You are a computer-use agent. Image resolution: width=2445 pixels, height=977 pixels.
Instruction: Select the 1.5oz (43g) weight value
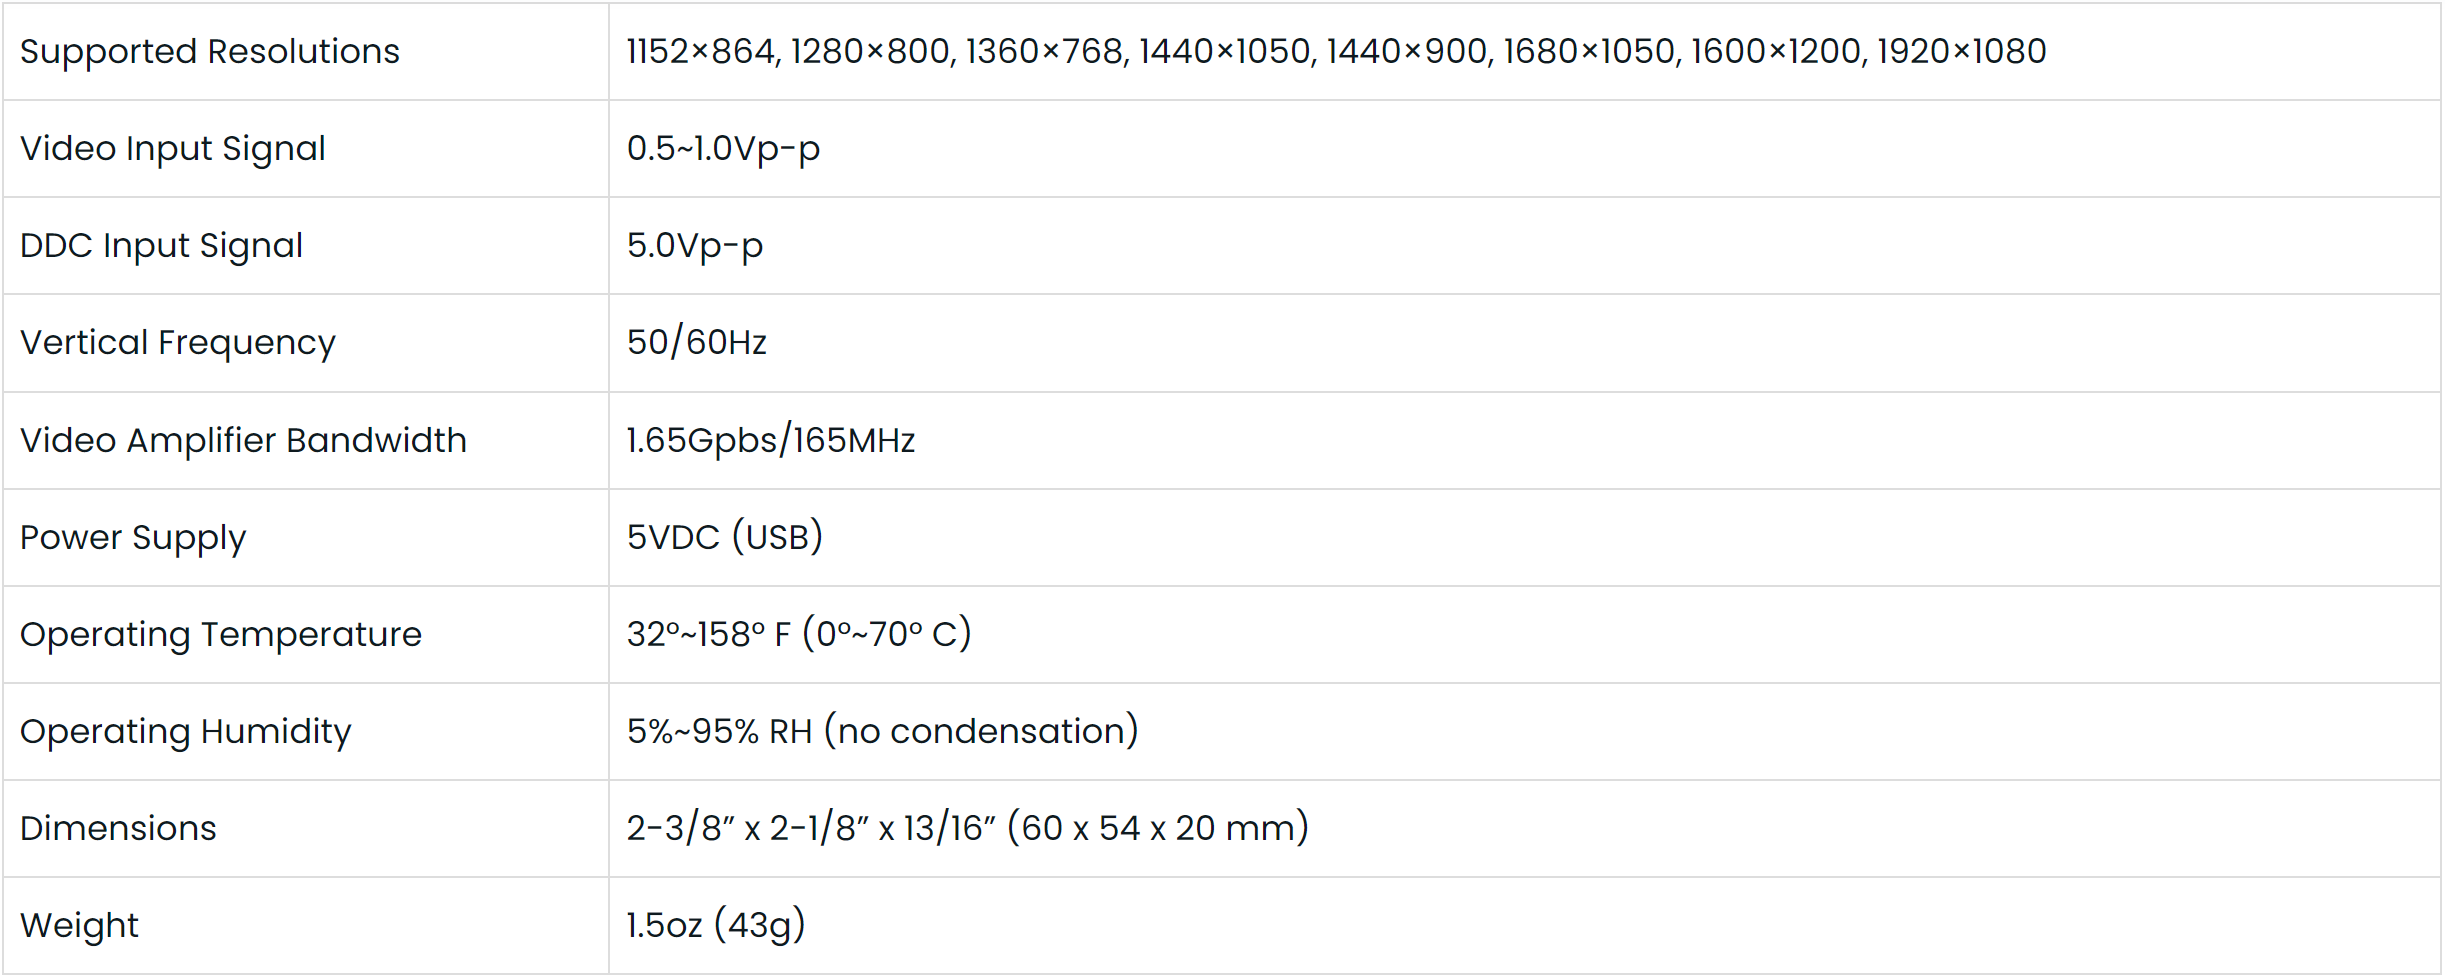click(716, 925)
